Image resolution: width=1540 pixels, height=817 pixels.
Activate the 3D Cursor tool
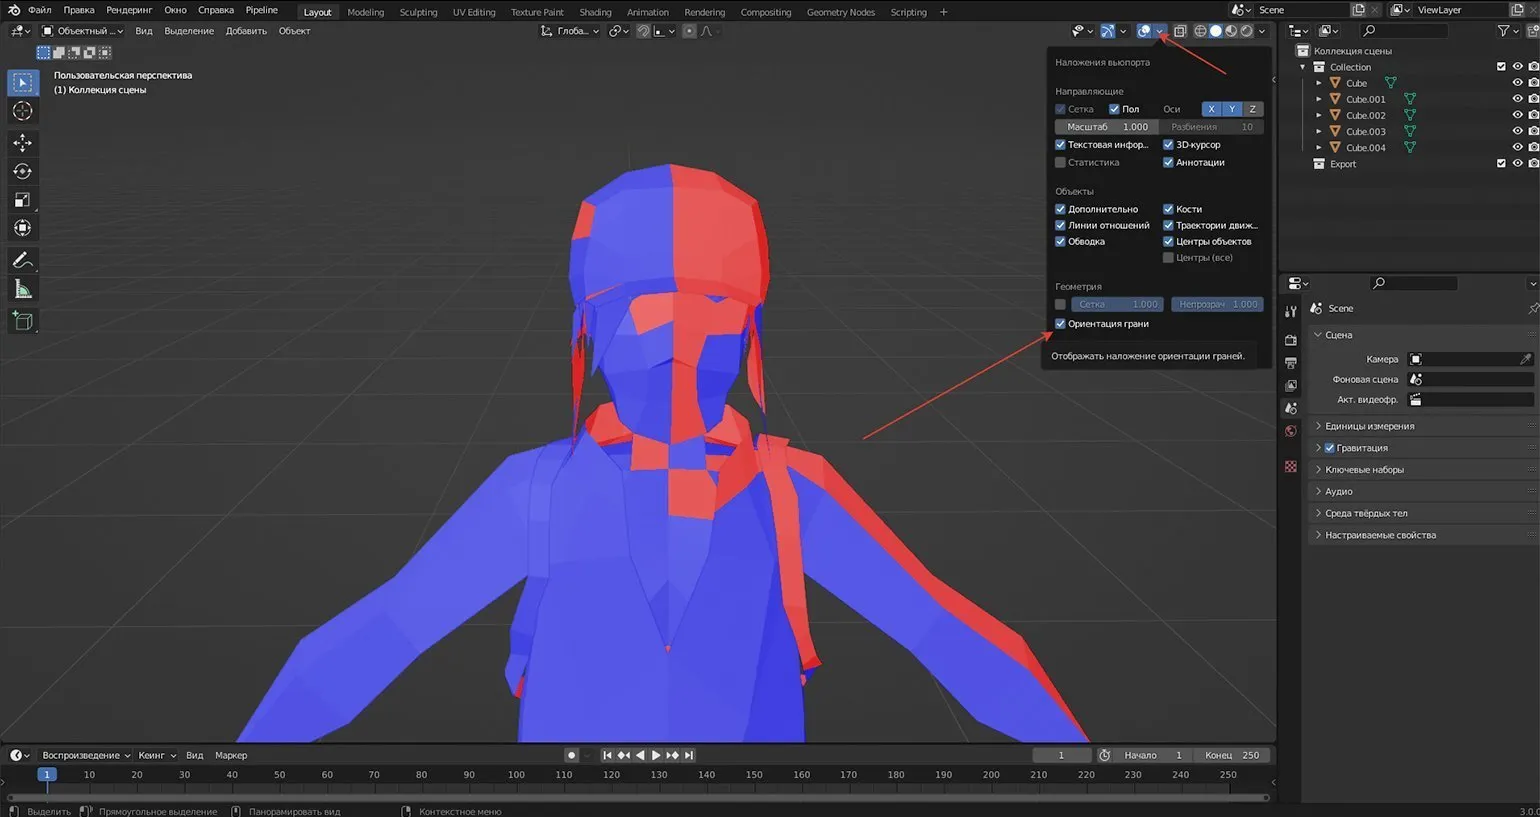tap(22, 111)
